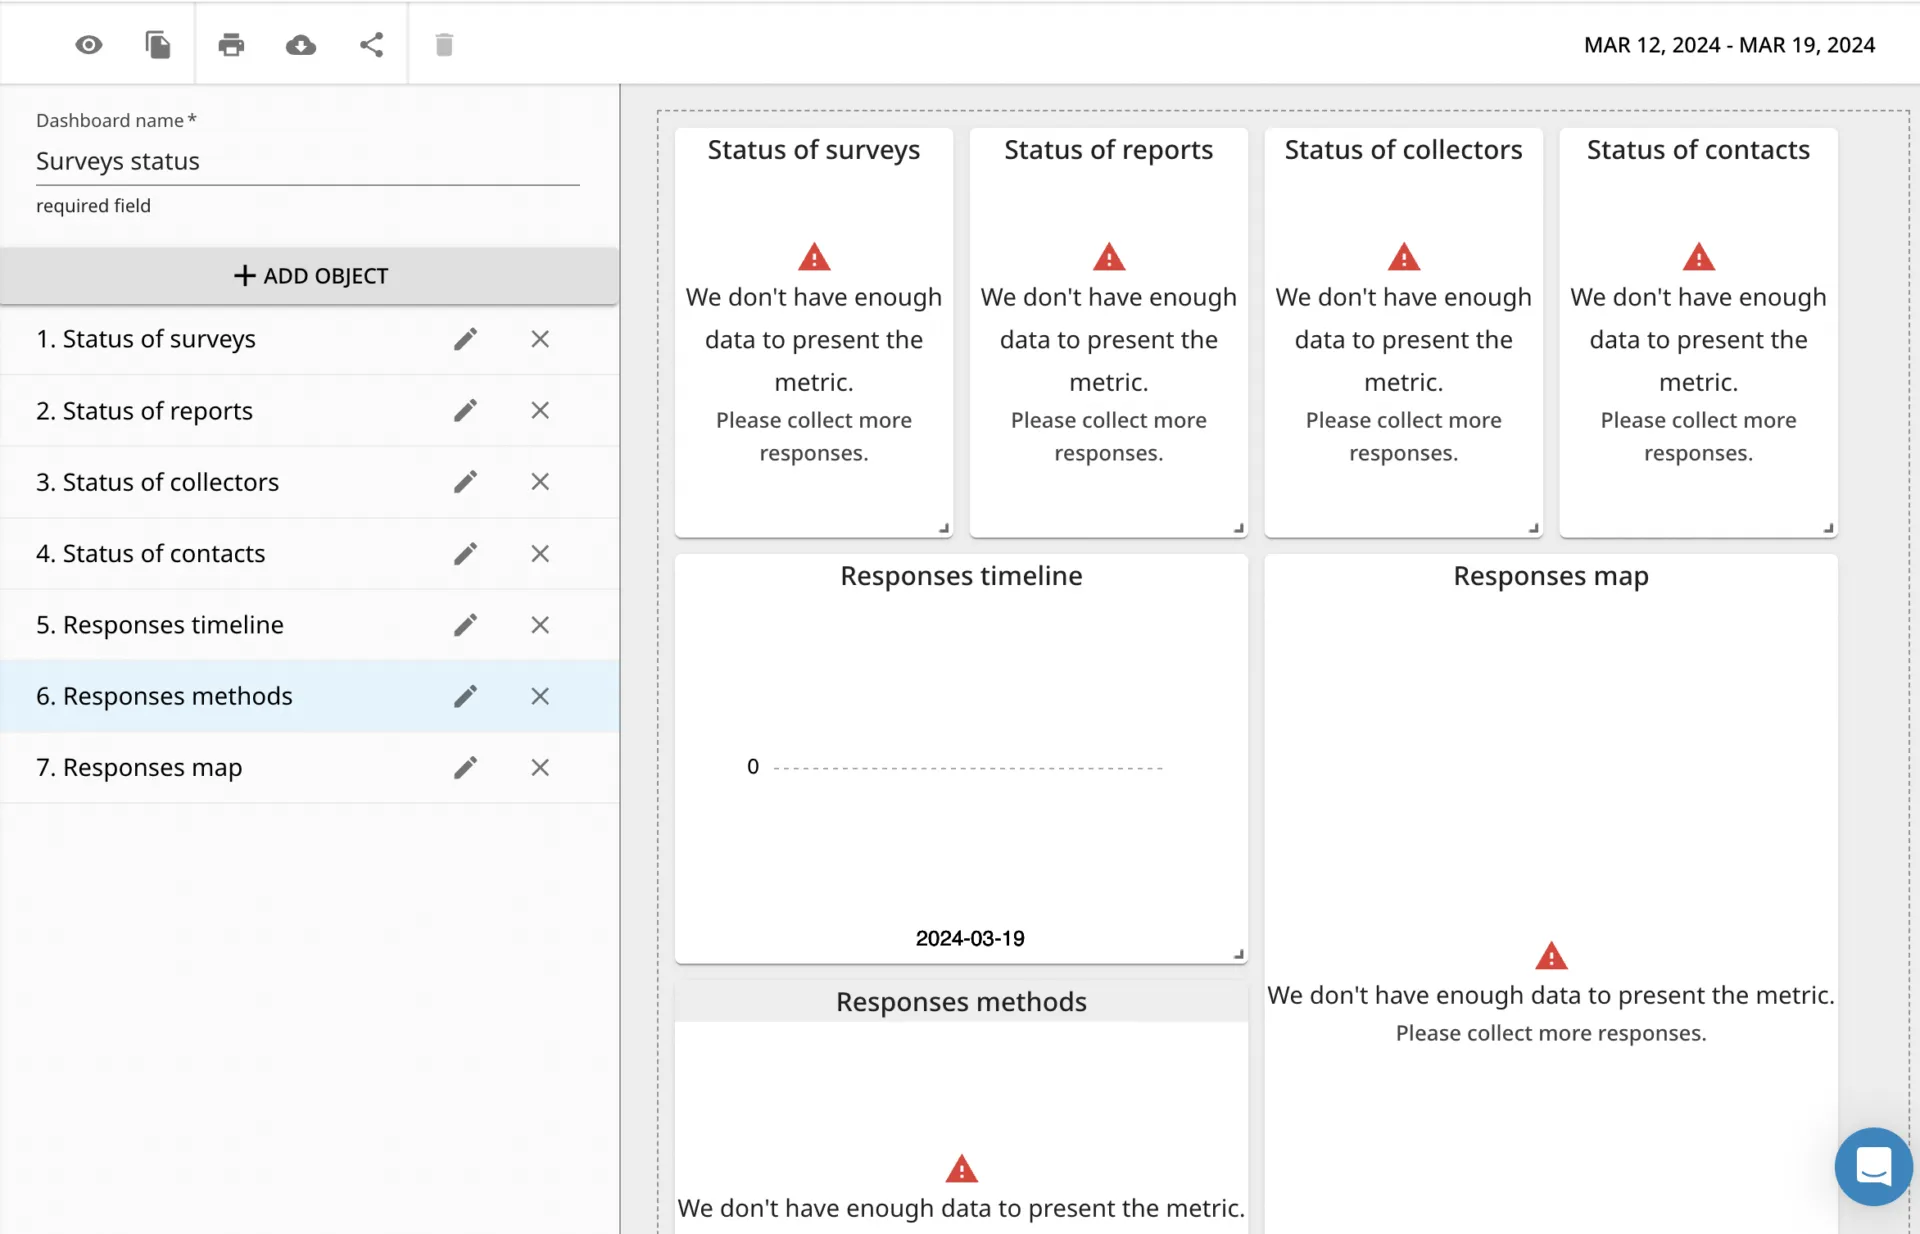Click the Responses timeline widget title
Viewport: 1920px width, 1234px height.
point(961,576)
